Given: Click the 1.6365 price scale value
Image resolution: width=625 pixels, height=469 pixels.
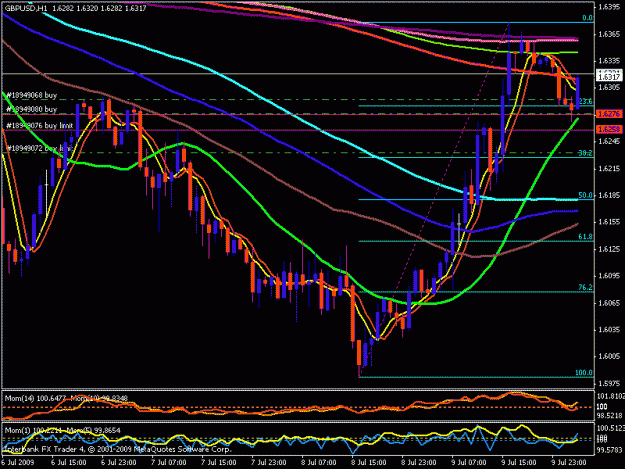Looking at the screenshot, I should pos(609,35).
